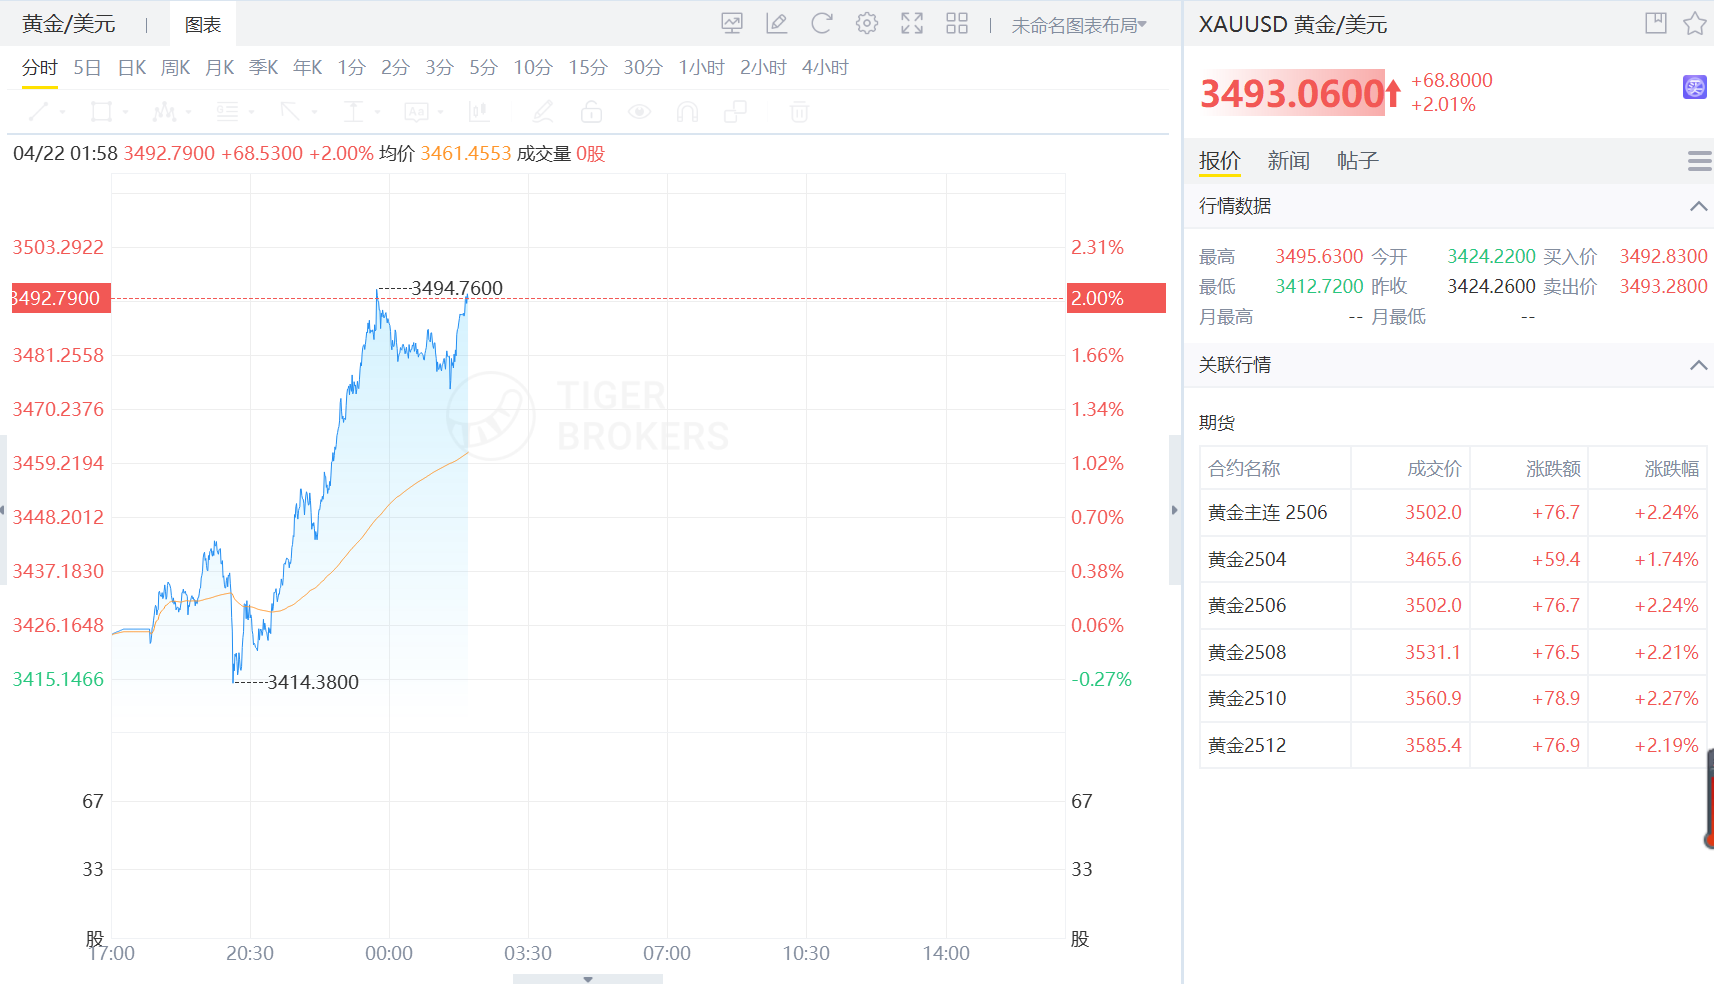1714x984 pixels.
Task: Click the trash icon to remove drawings
Action: pos(798,112)
